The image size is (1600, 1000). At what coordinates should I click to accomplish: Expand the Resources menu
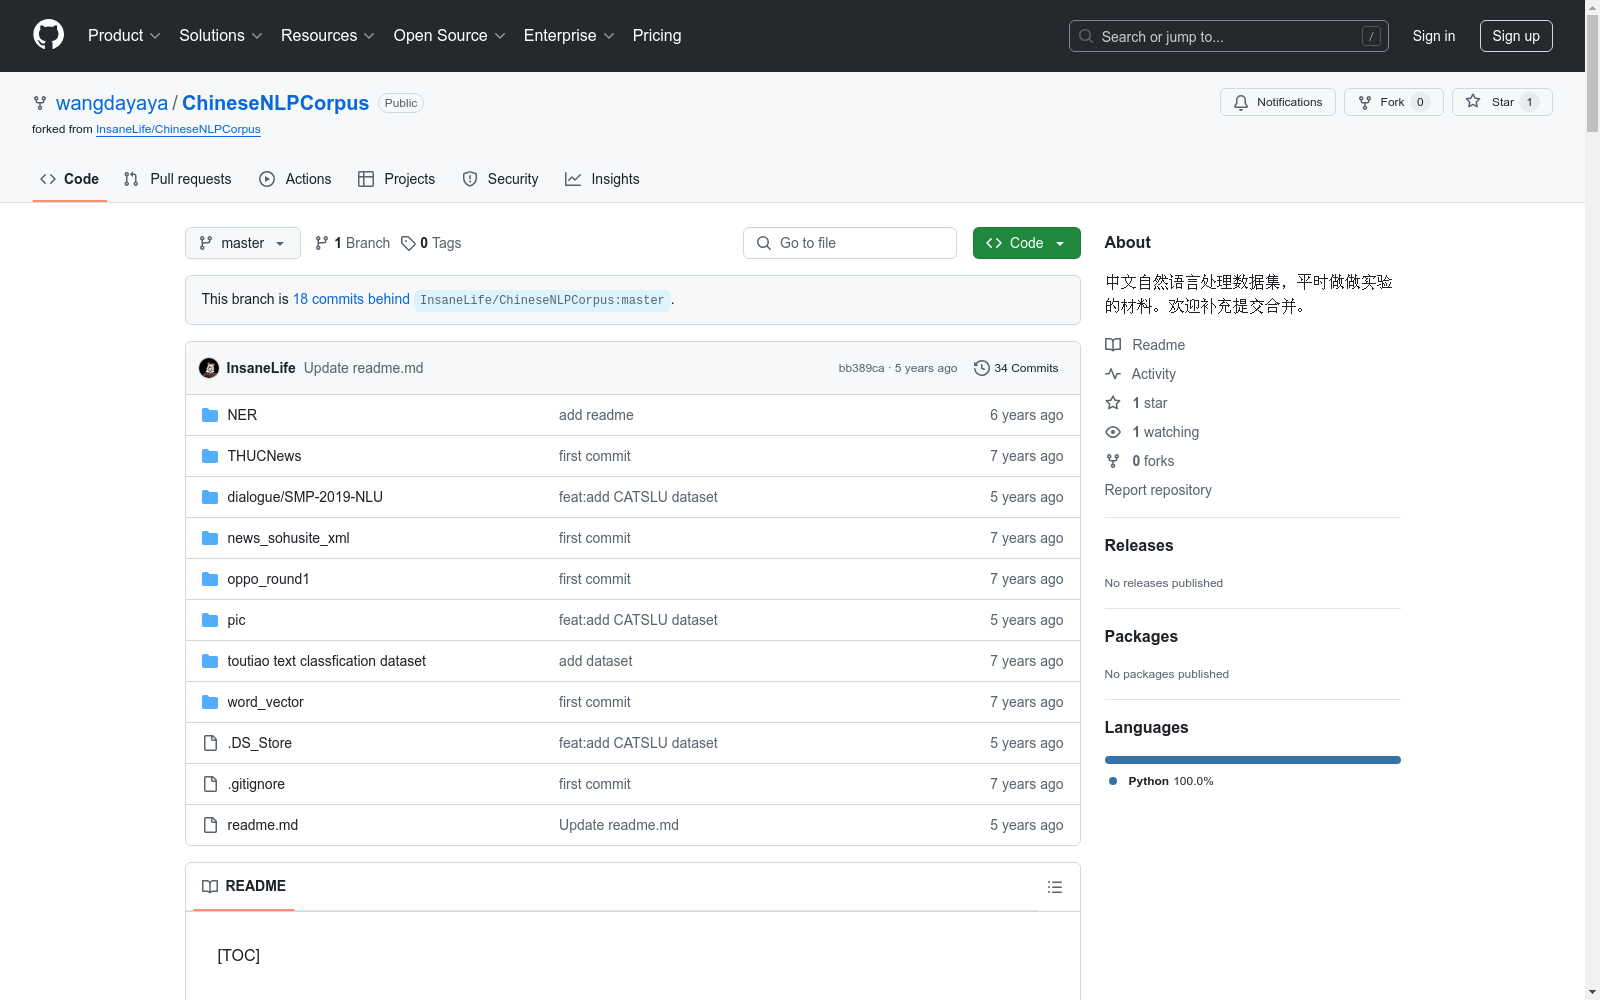(x=328, y=35)
